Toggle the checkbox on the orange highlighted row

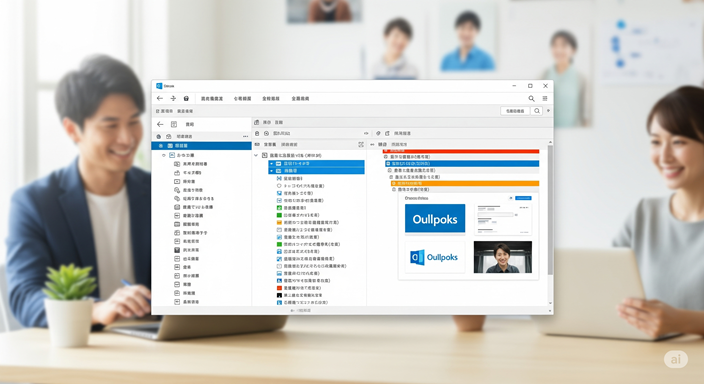(x=393, y=183)
